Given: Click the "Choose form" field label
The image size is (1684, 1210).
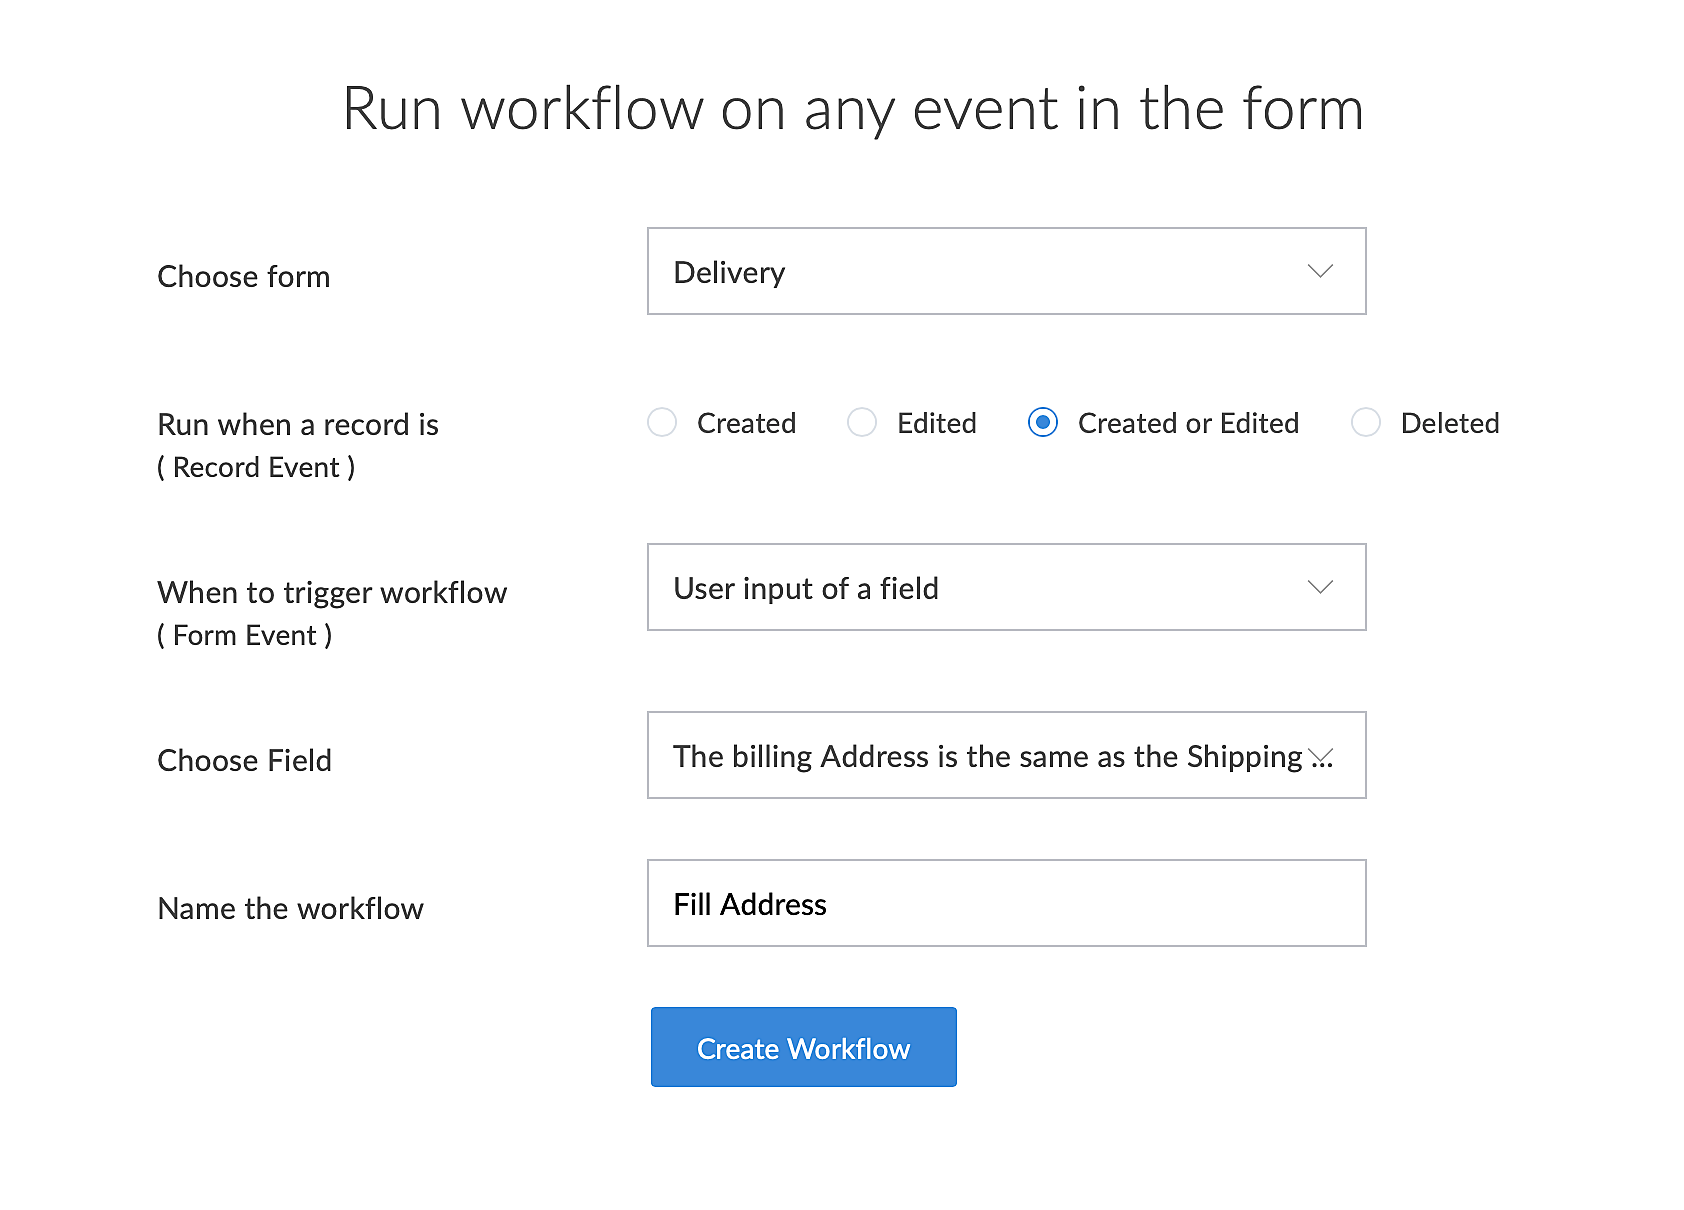Looking at the screenshot, I should [x=244, y=276].
